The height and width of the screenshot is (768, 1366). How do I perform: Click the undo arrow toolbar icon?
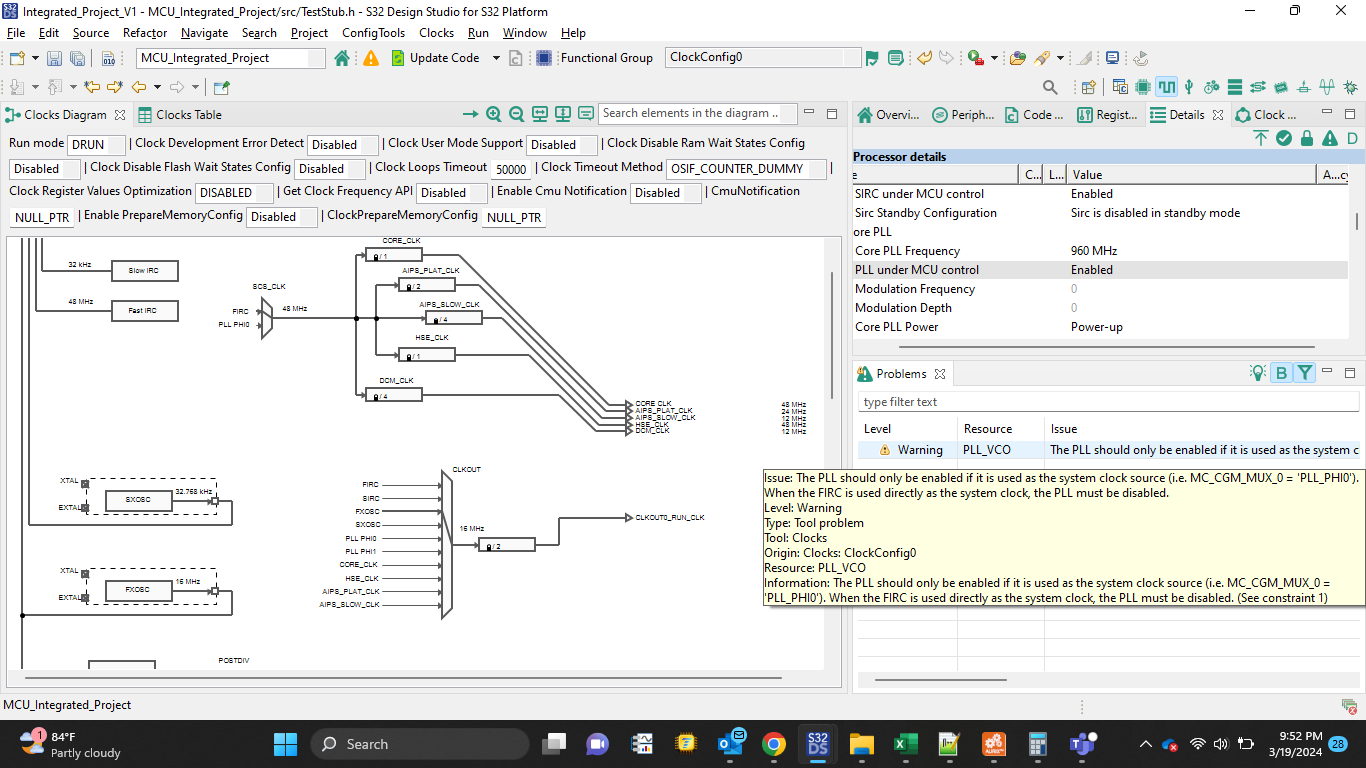[x=926, y=58]
